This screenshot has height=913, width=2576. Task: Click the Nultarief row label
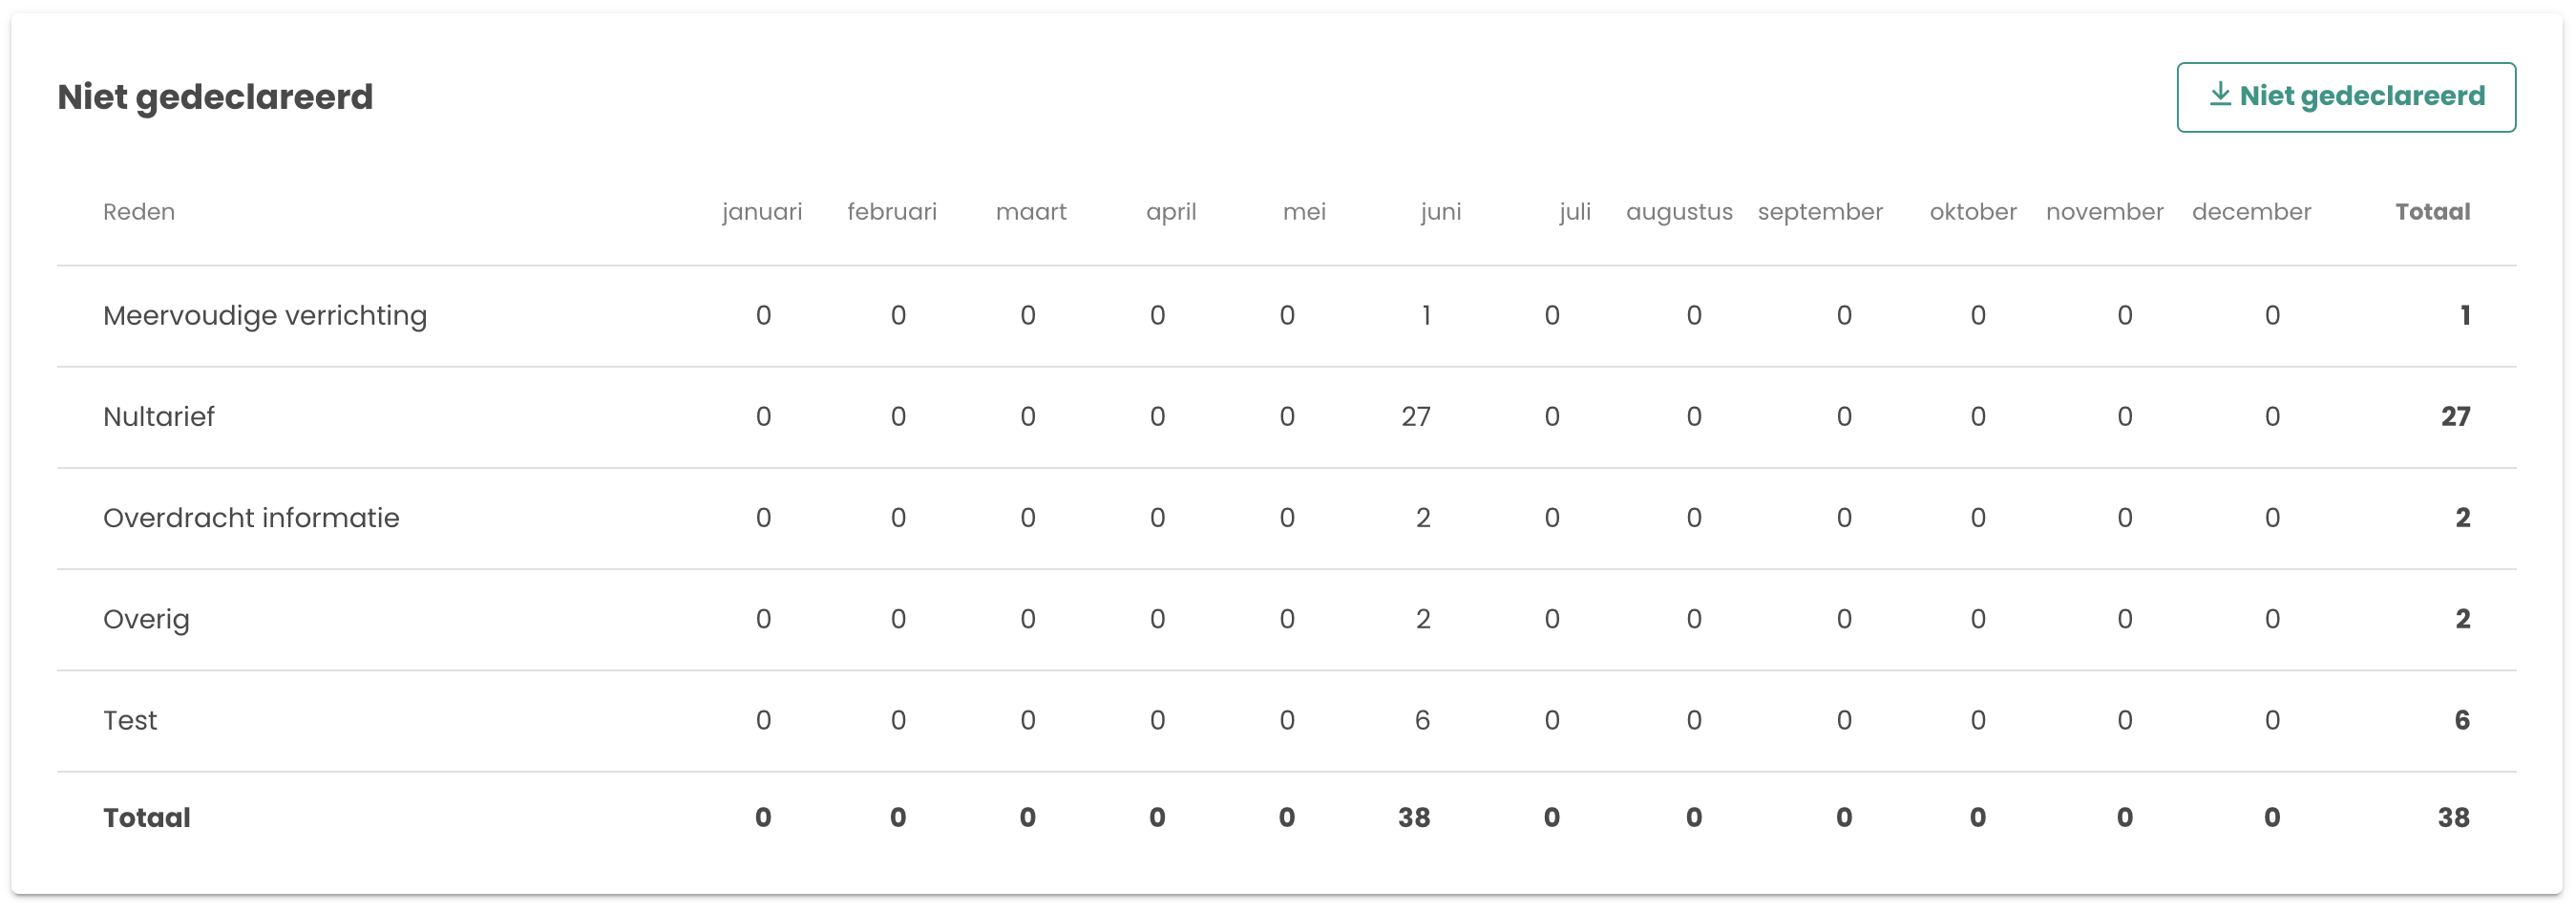[159, 417]
